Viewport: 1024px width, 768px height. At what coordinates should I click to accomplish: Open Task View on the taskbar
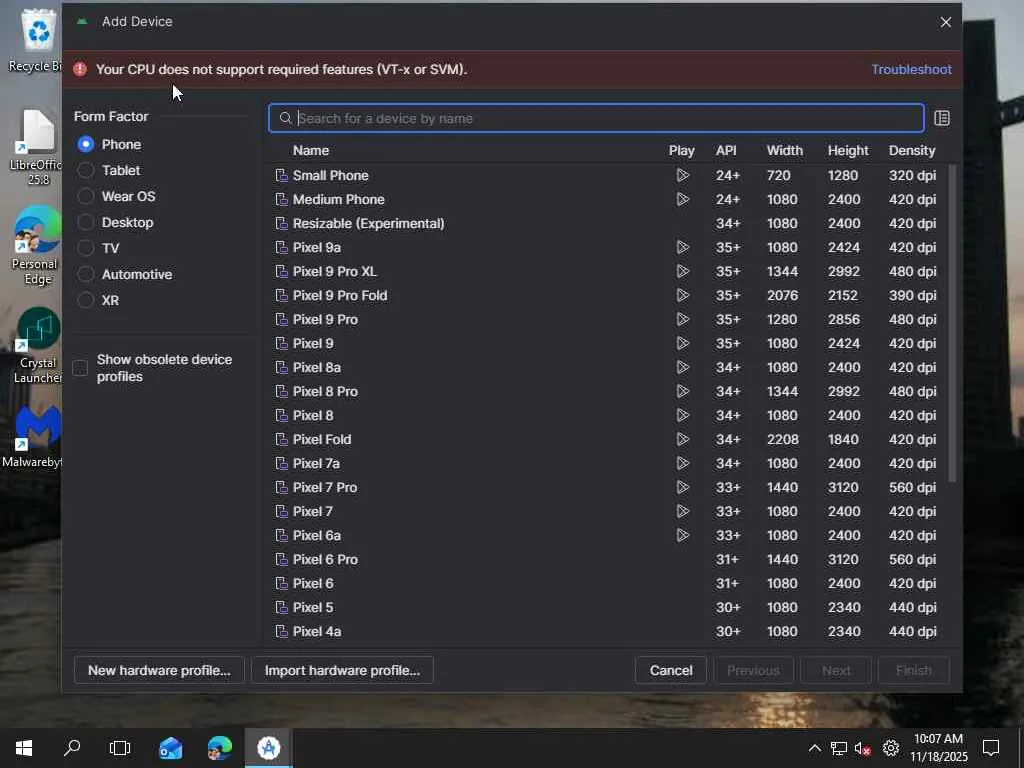click(120, 748)
